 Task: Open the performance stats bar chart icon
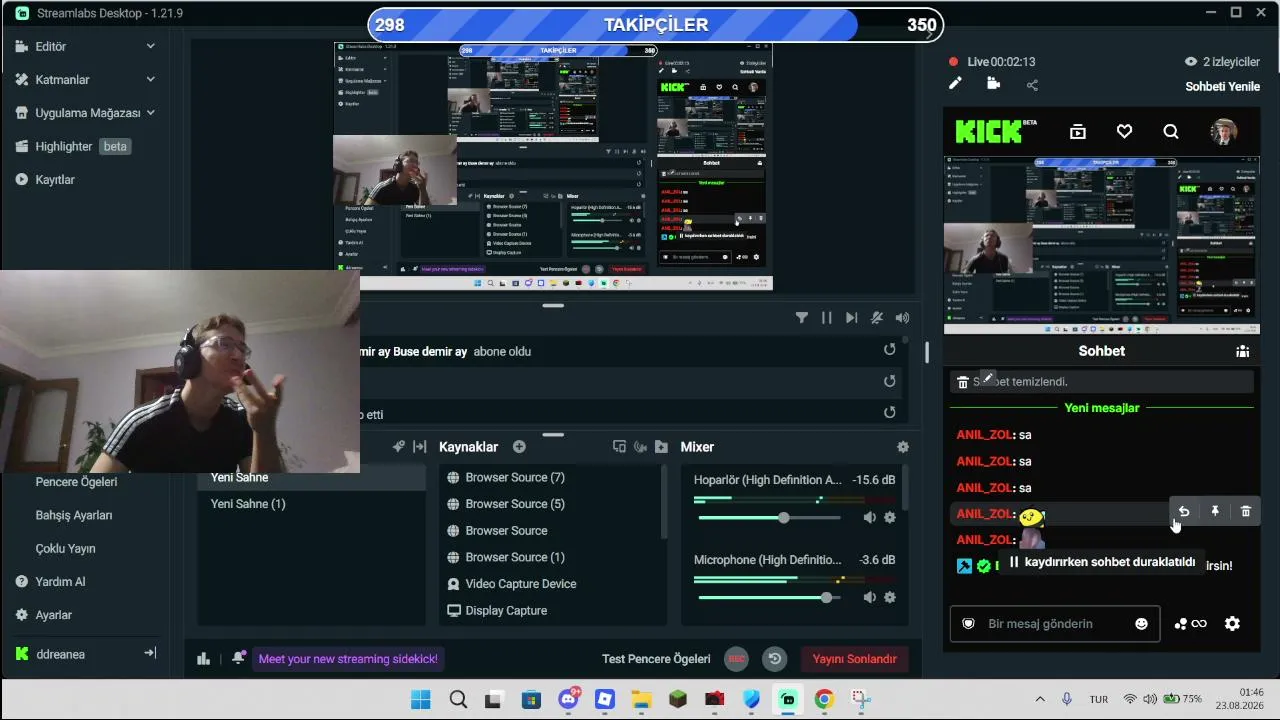click(204, 658)
